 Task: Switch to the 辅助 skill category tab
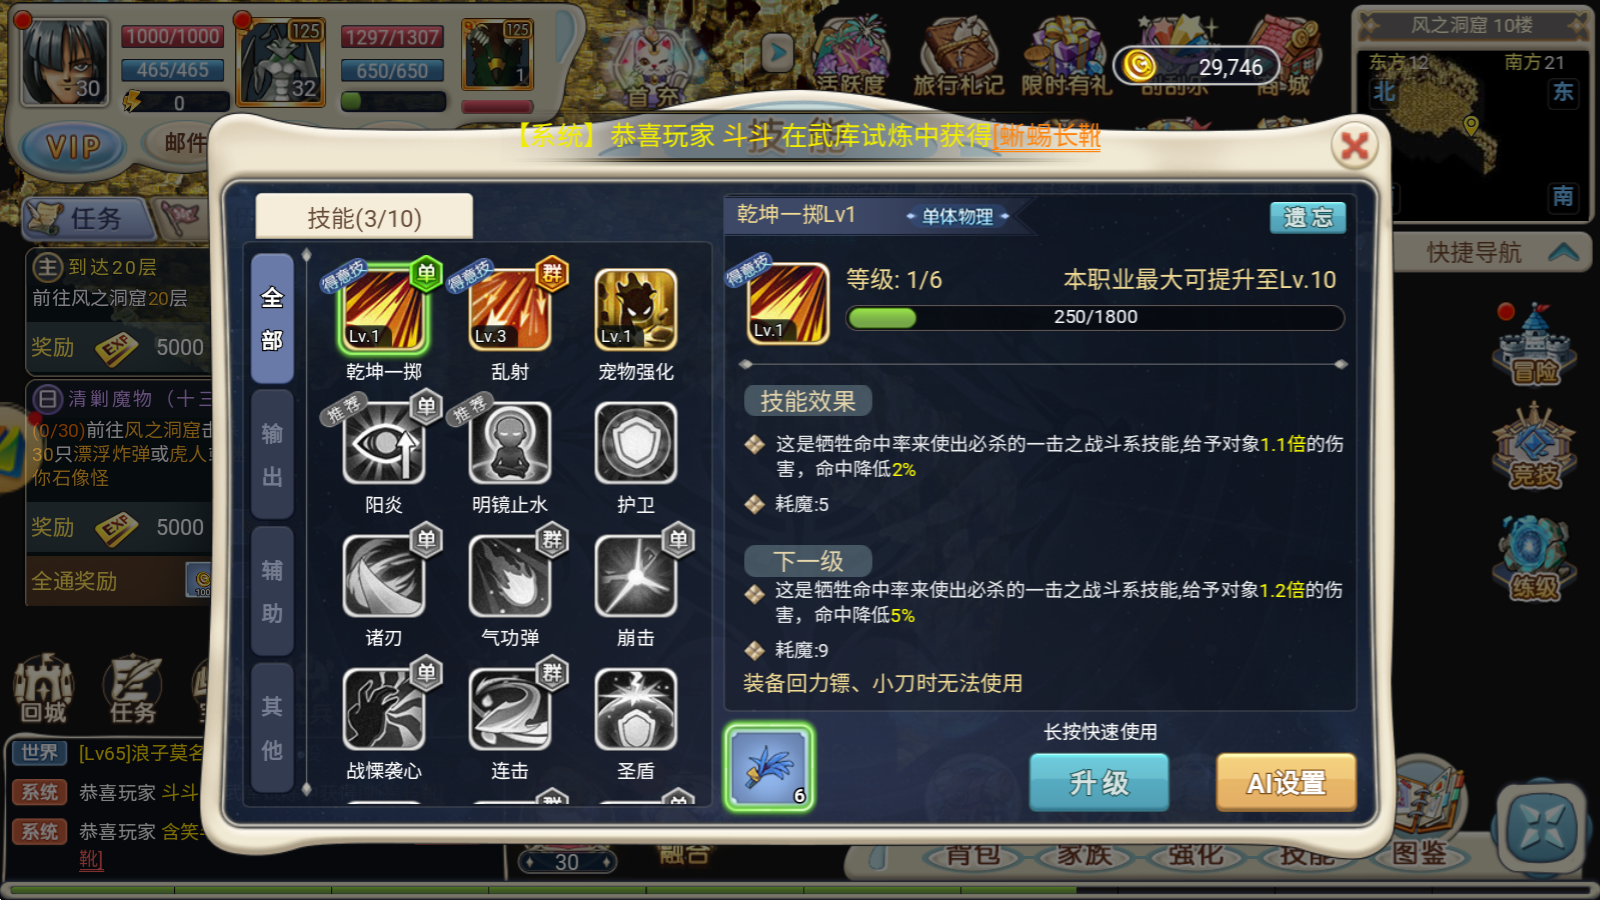tap(272, 591)
